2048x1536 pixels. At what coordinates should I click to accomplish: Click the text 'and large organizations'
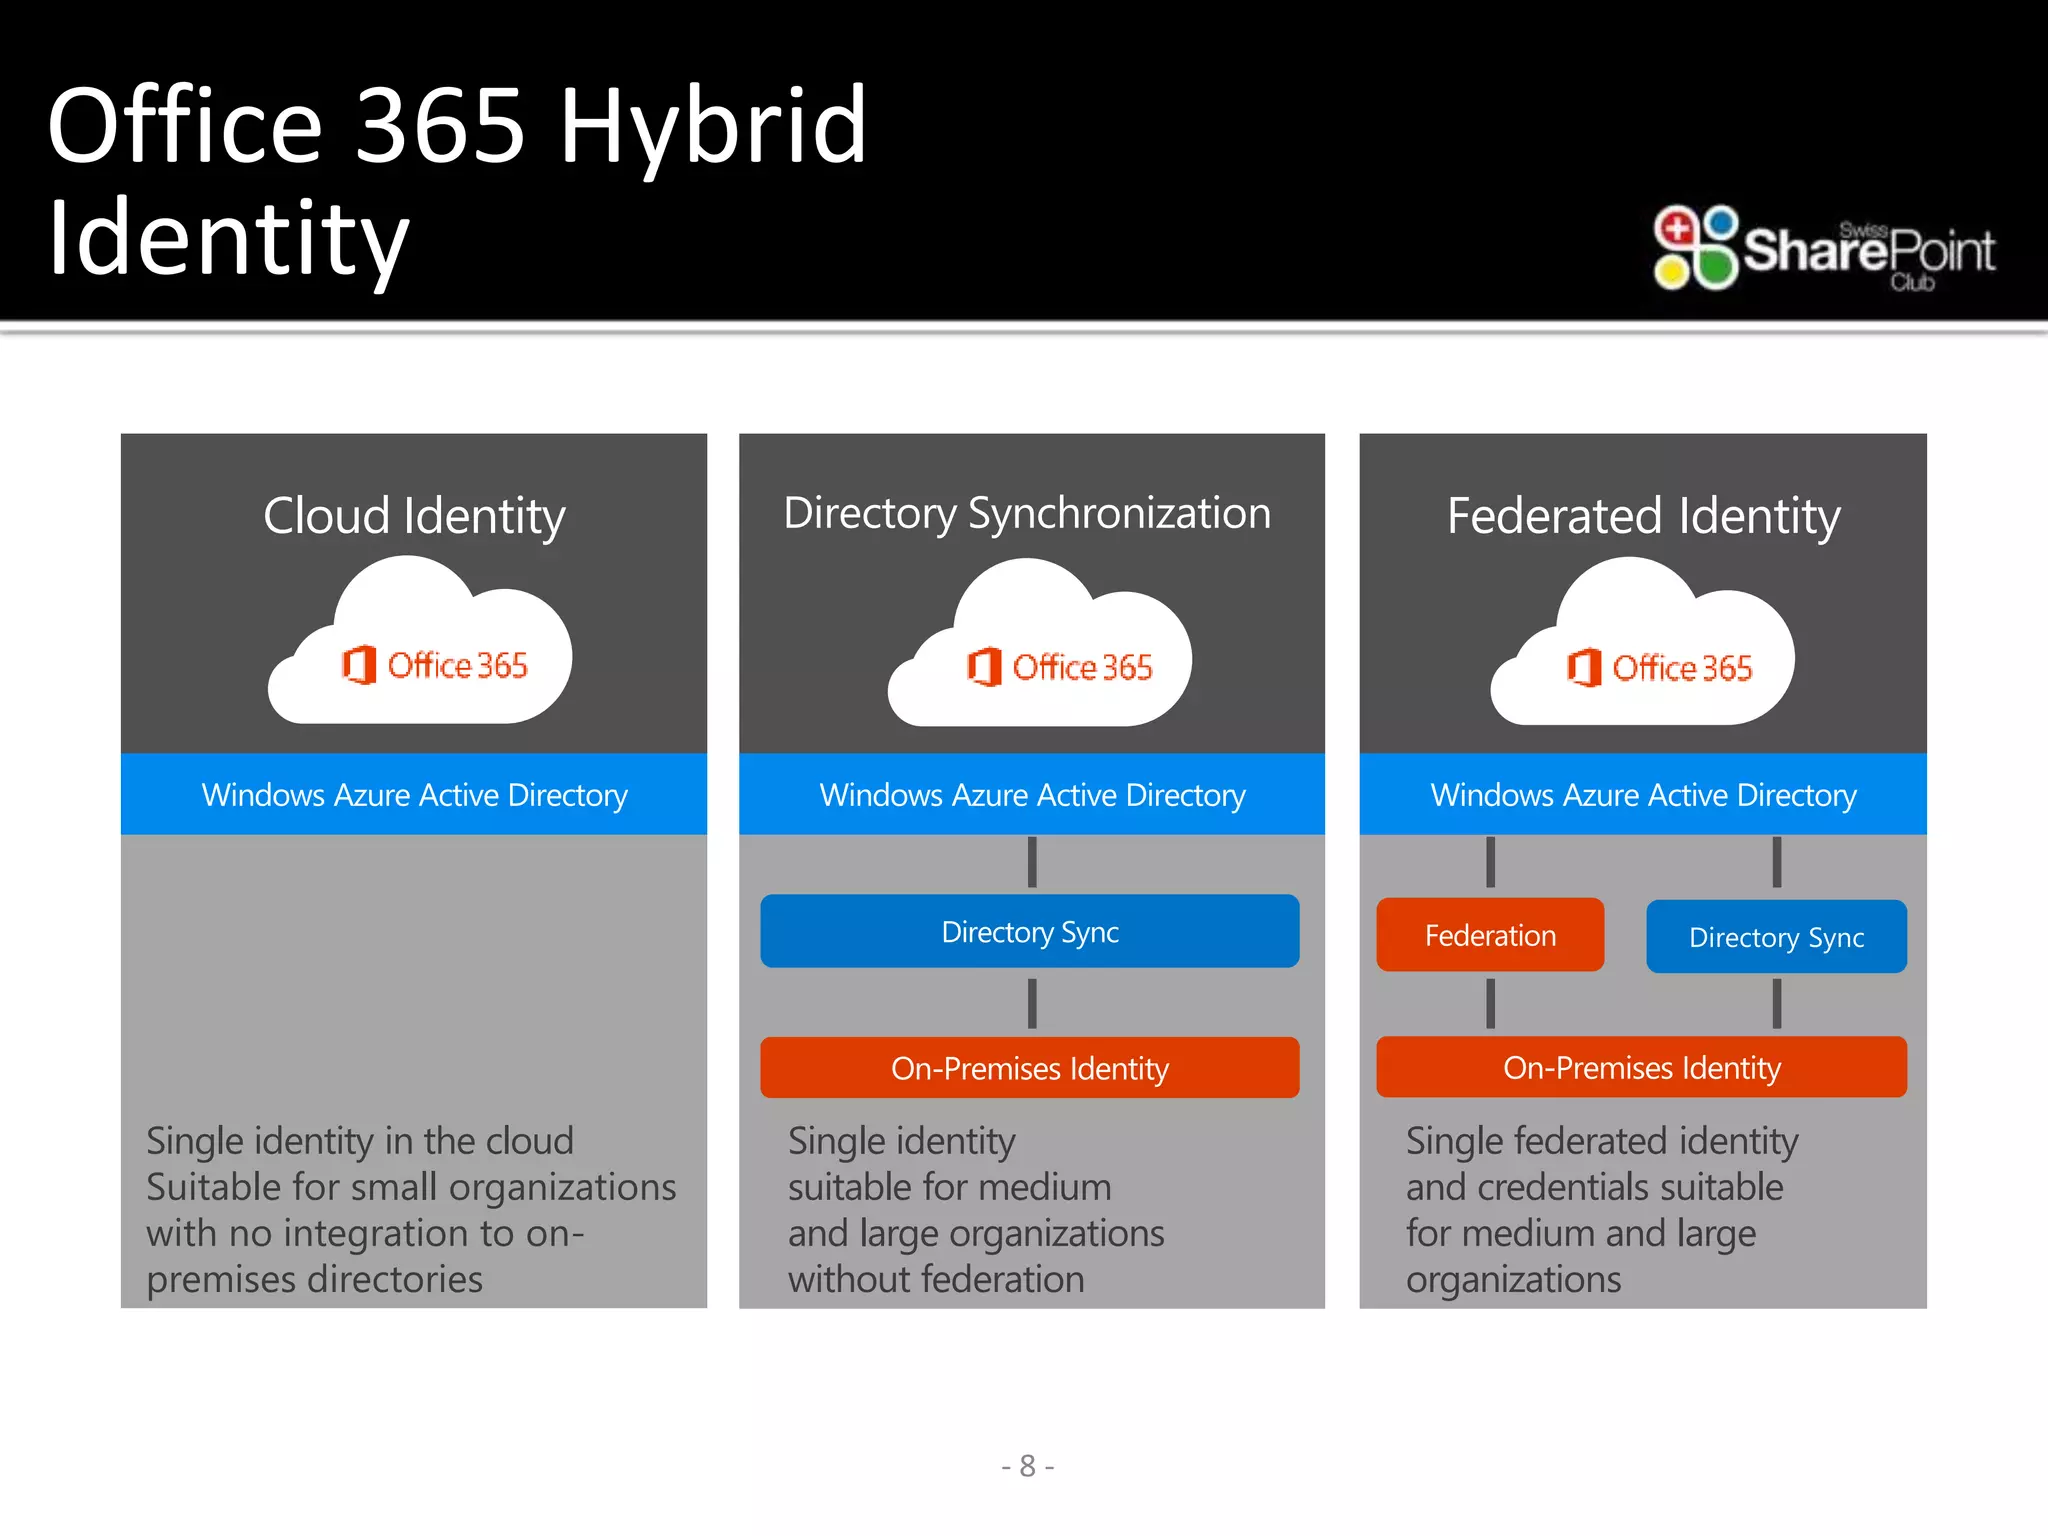tap(976, 1234)
